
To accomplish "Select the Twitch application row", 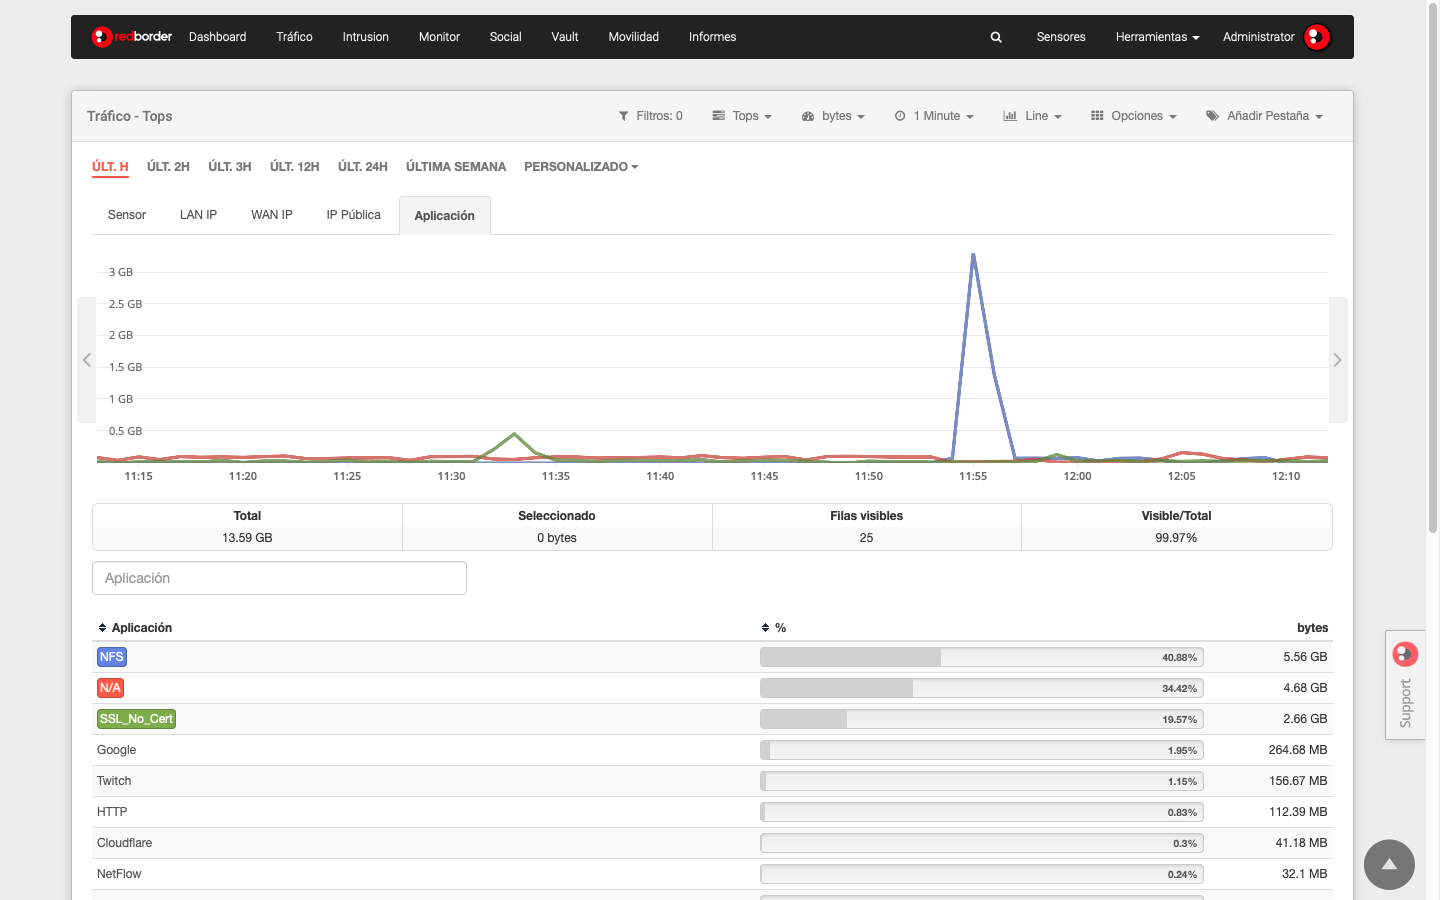I will tap(712, 781).
